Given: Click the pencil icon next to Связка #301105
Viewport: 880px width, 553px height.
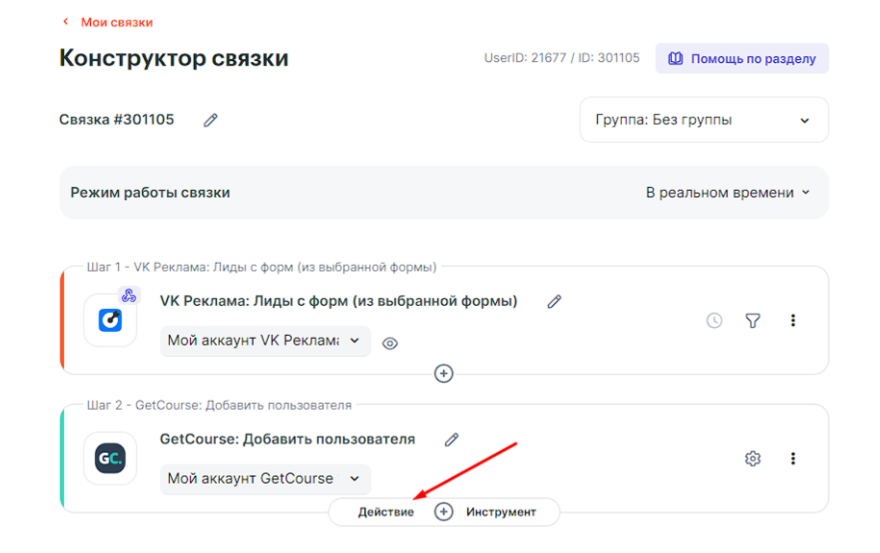Looking at the screenshot, I should point(211,120).
